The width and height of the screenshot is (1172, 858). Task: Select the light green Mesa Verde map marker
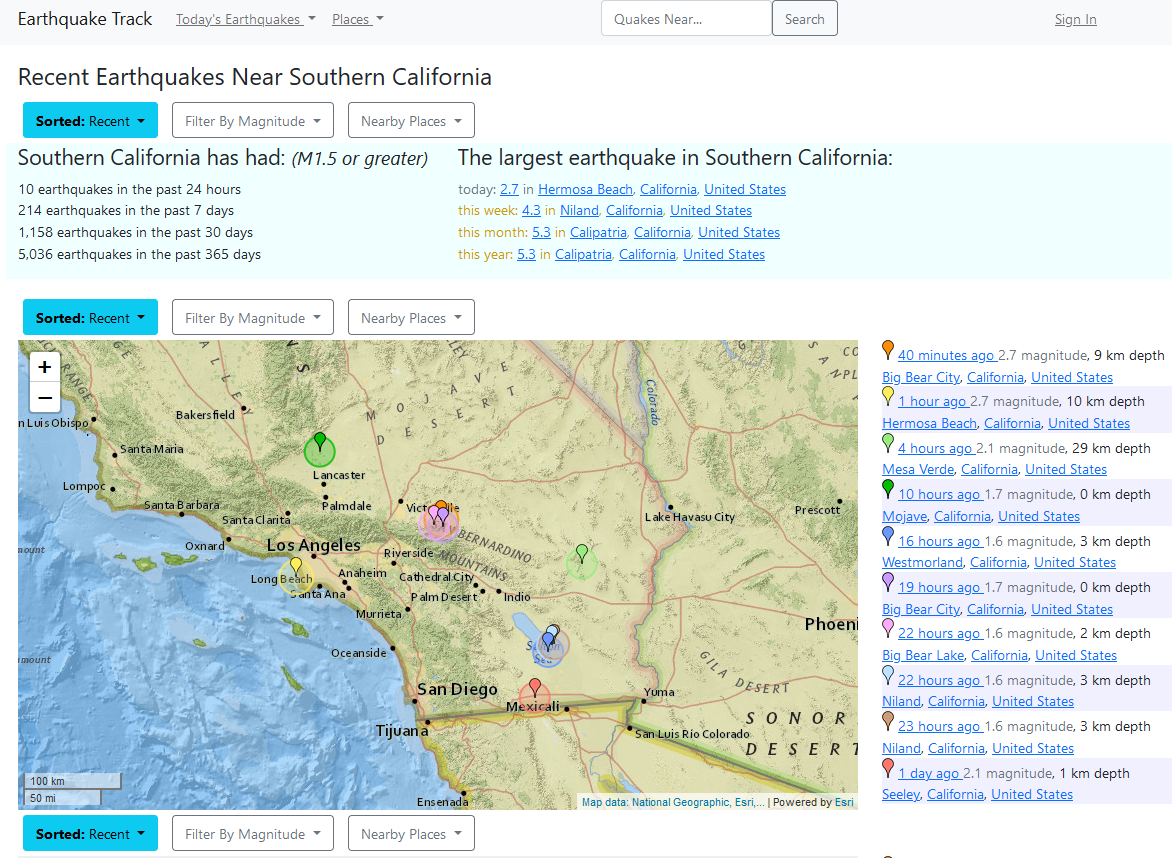pyautogui.click(x=582, y=554)
